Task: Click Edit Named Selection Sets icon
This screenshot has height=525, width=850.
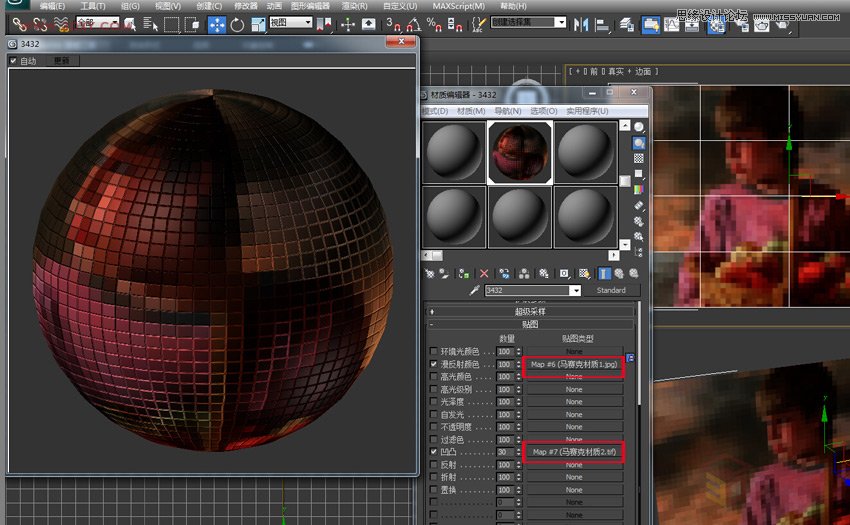Action: 479,24
